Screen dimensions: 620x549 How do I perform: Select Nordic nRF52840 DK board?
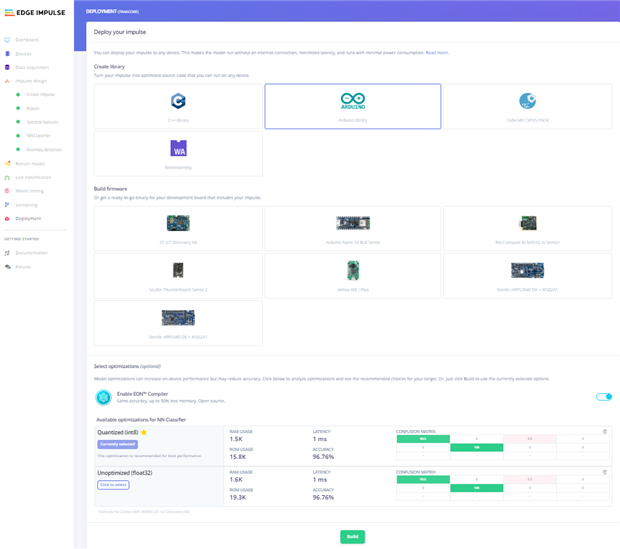[527, 276]
